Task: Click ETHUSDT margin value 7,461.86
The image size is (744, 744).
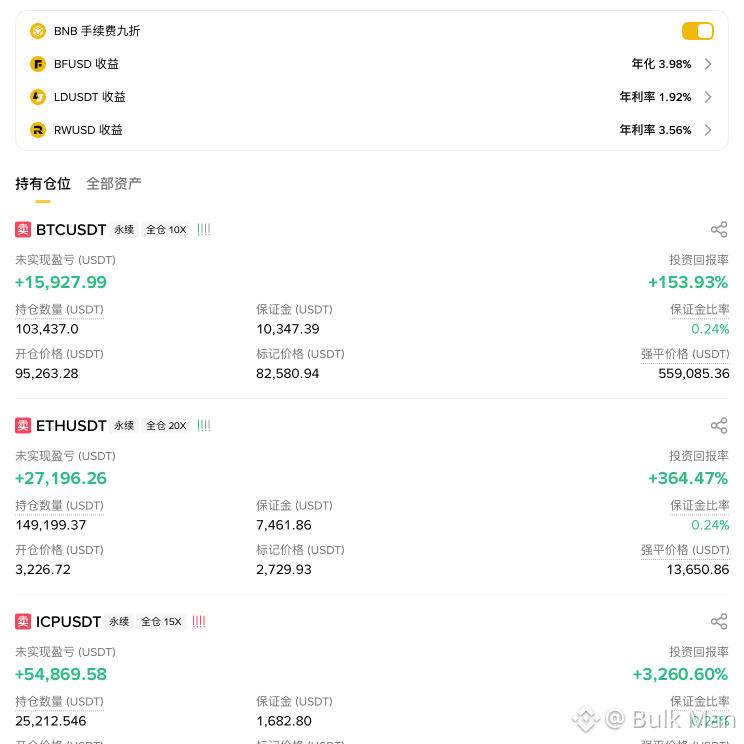Action: coord(284,525)
